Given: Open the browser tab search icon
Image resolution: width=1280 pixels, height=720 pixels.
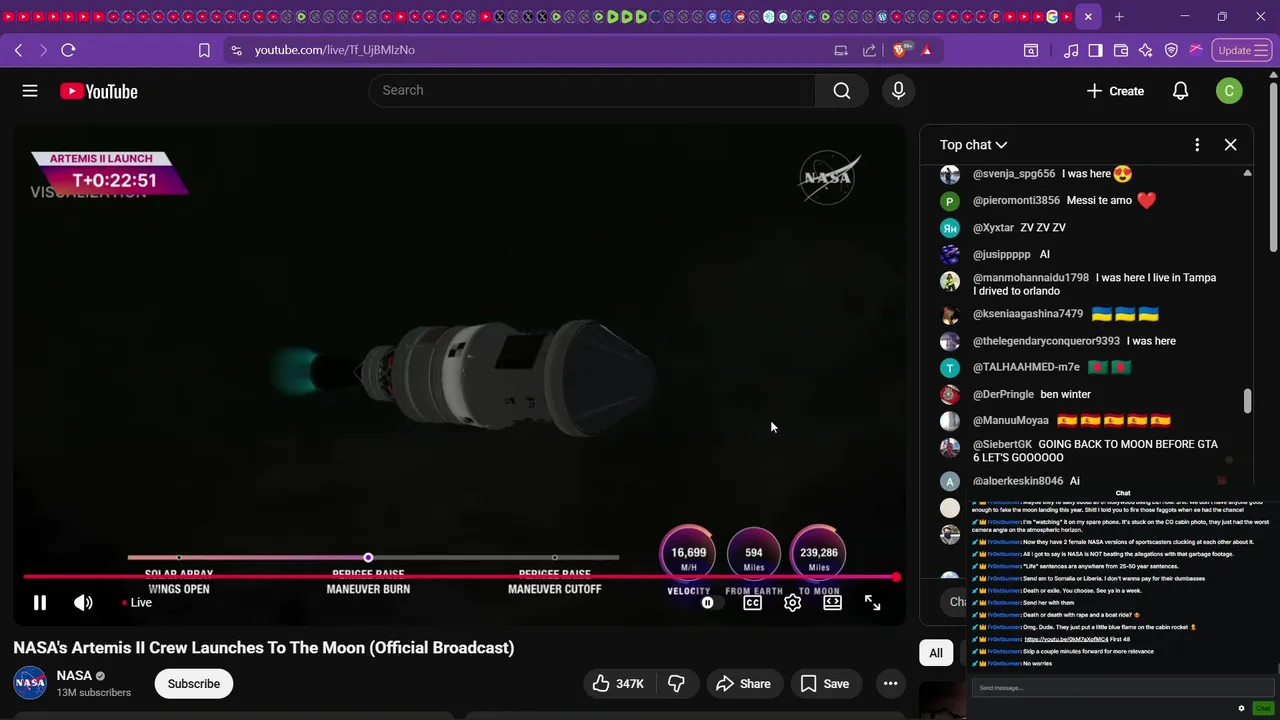Looking at the screenshot, I should tap(1031, 50).
